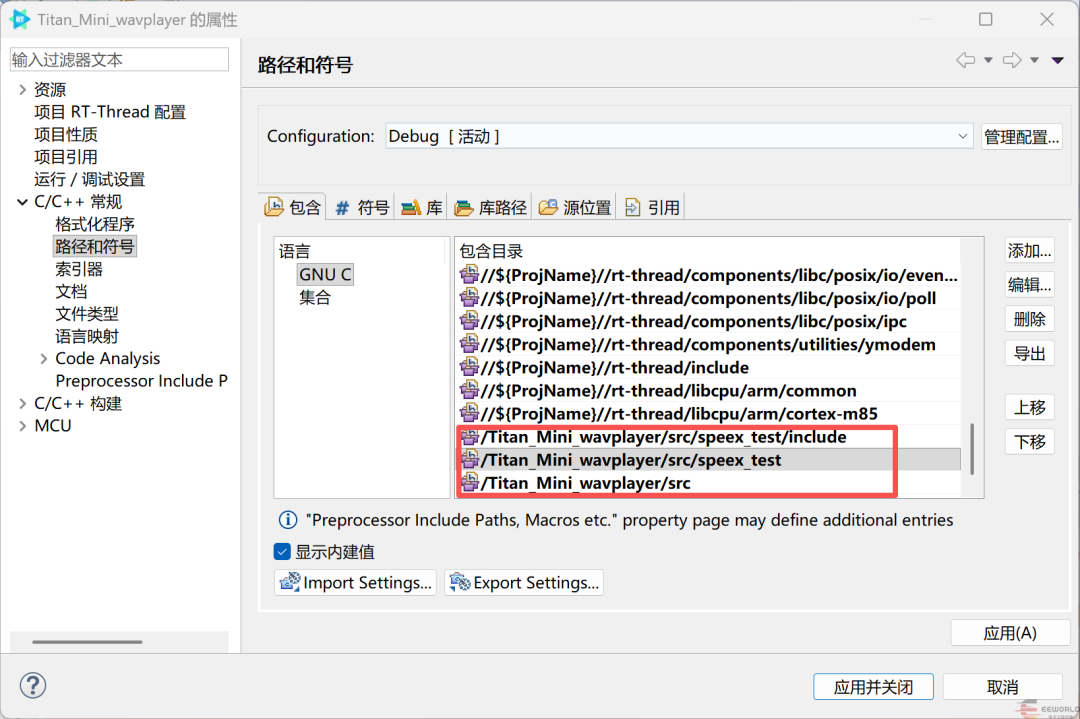
Task: Click the icon beside posix/ipc path
Action: point(469,321)
